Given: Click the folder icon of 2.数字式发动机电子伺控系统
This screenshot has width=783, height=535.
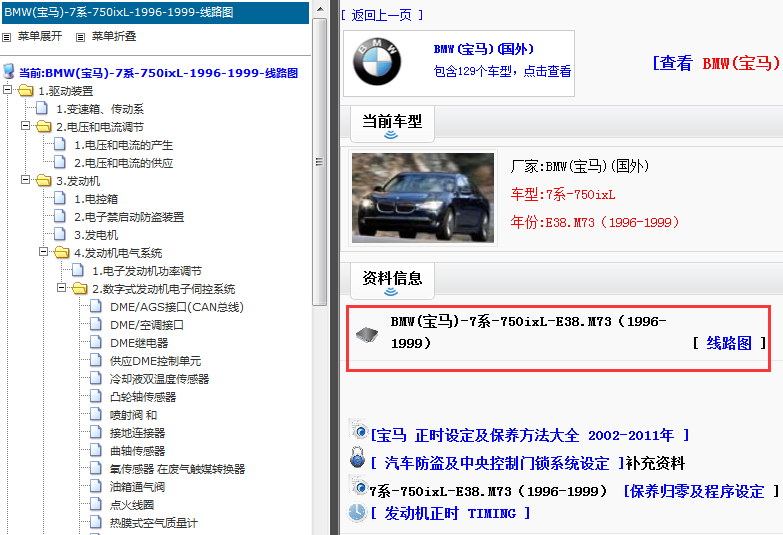Looking at the screenshot, I should 79,289.
